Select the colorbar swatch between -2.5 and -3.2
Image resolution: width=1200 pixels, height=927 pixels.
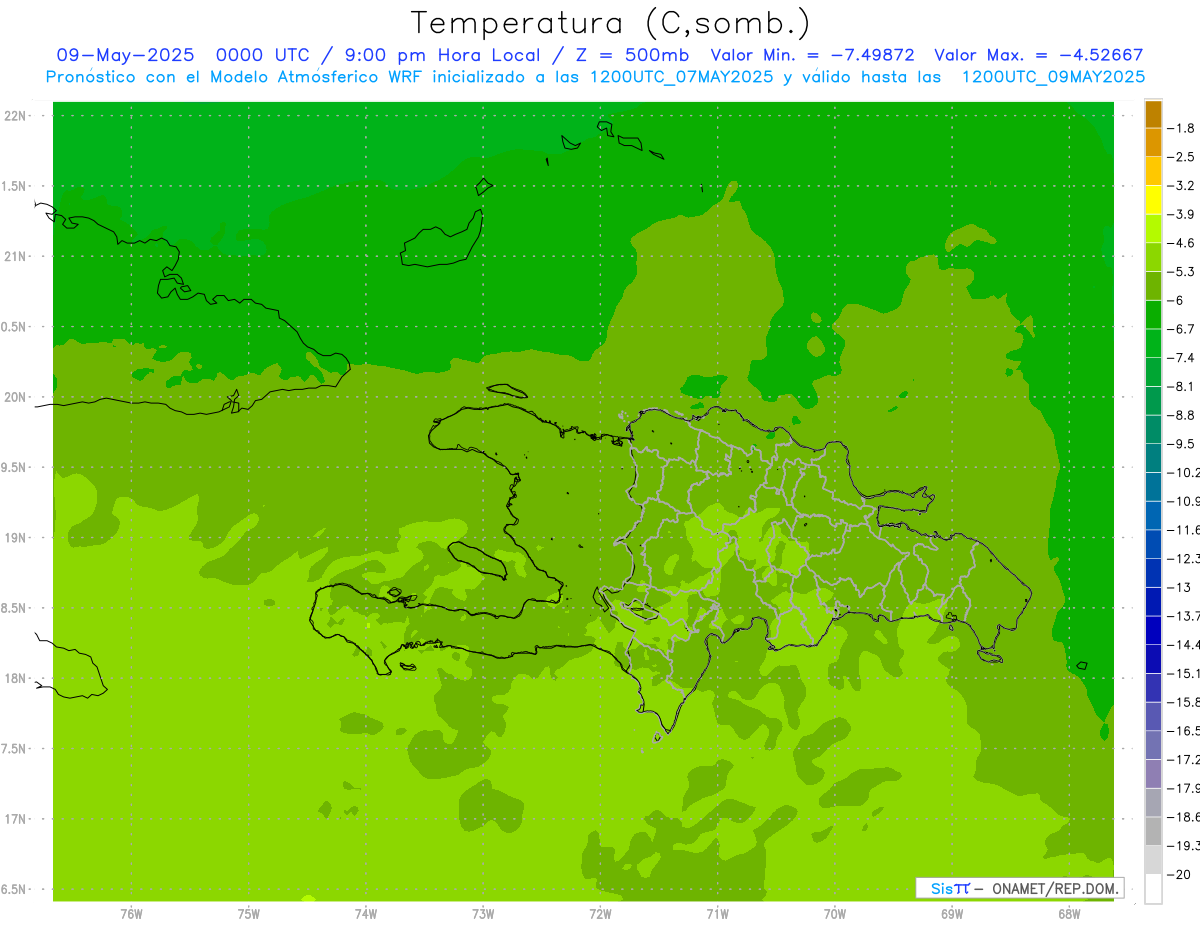(x=1153, y=171)
